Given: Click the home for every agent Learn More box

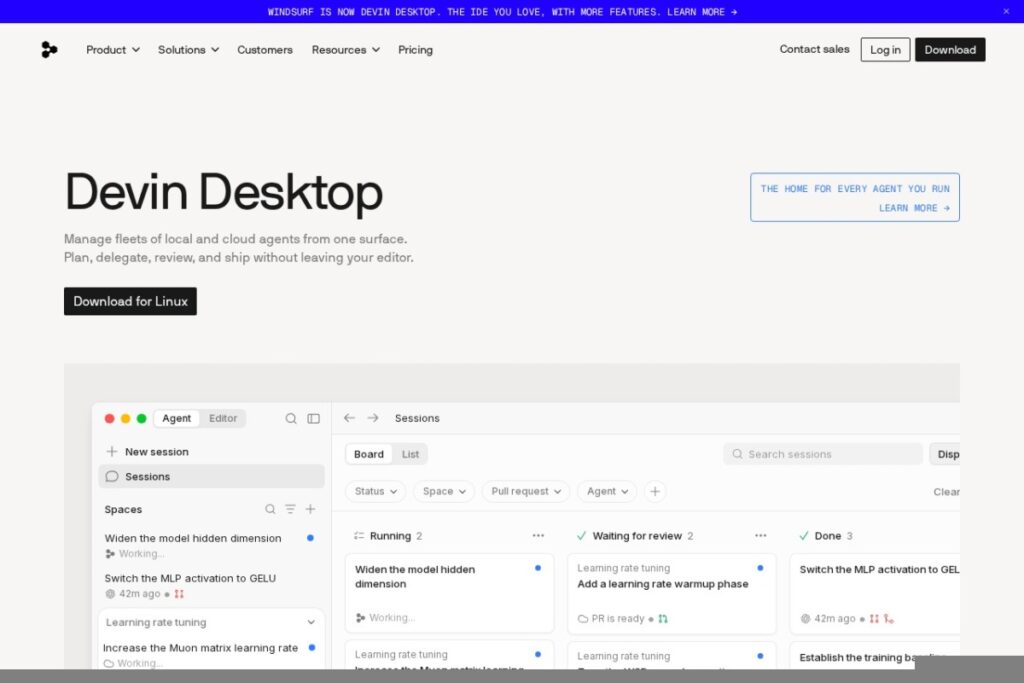Looking at the screenshot, I should [x=854, y=197].
